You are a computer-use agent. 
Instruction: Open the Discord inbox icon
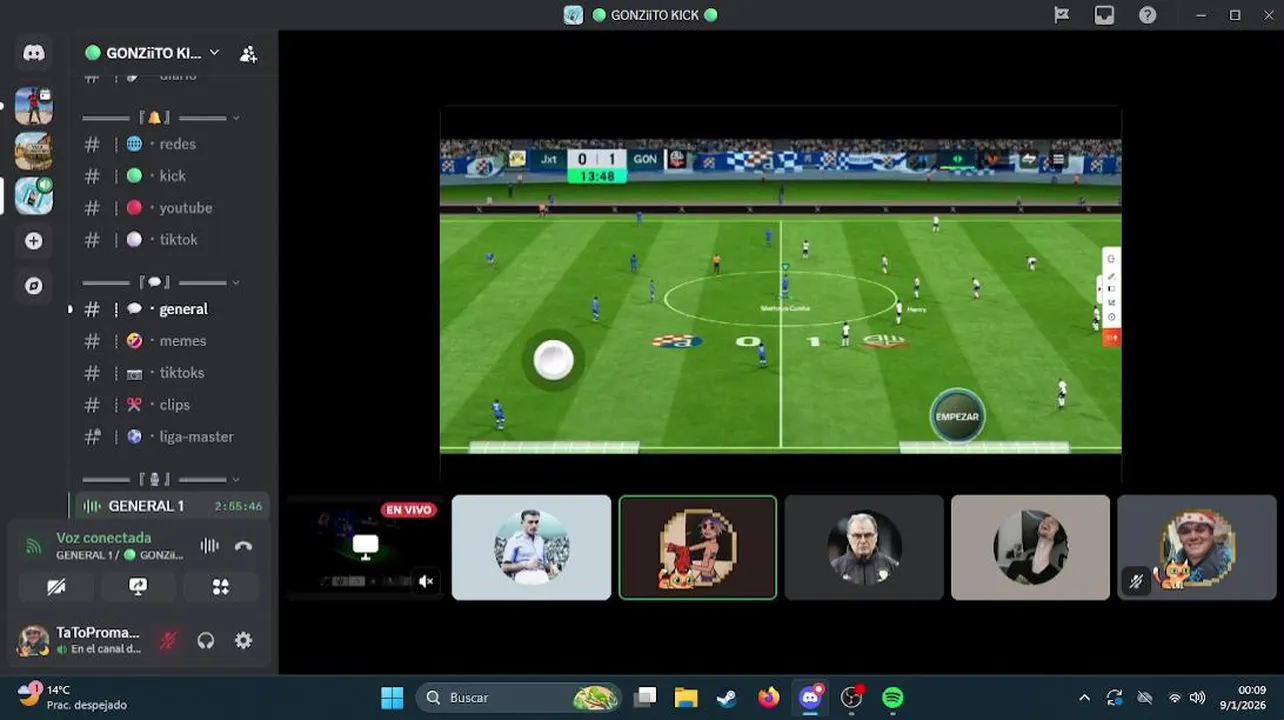point(1104,15)
